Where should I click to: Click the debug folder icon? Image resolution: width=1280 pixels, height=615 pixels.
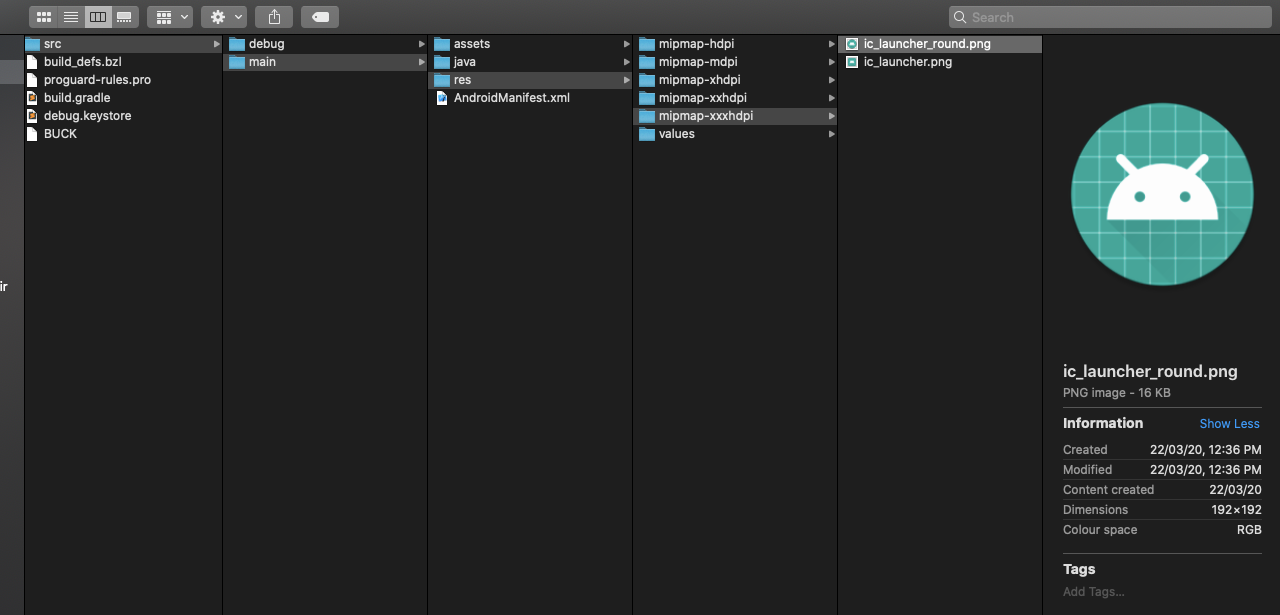pos(237,44)
